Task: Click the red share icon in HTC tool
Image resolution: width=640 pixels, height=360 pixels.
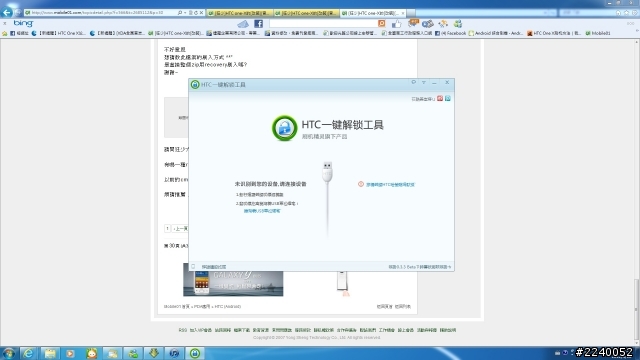Action: (440, 98)
